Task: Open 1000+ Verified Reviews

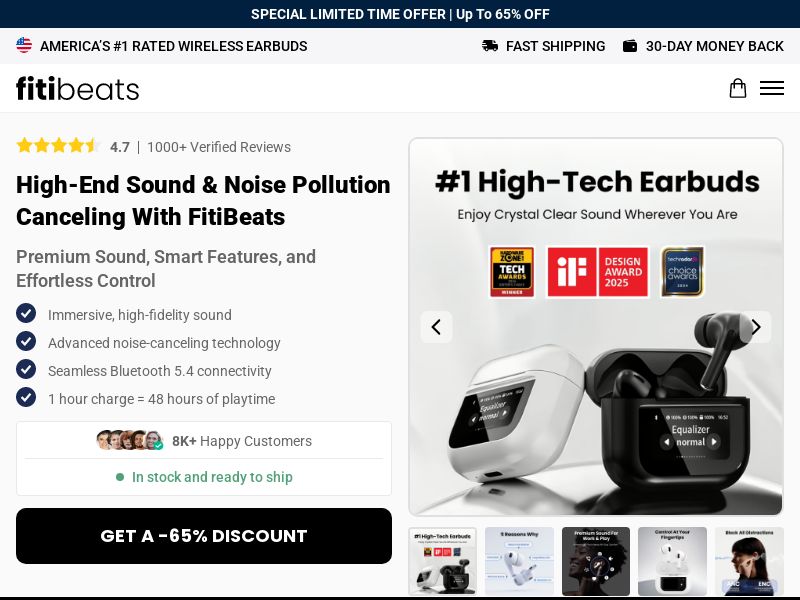Action: 218,147
